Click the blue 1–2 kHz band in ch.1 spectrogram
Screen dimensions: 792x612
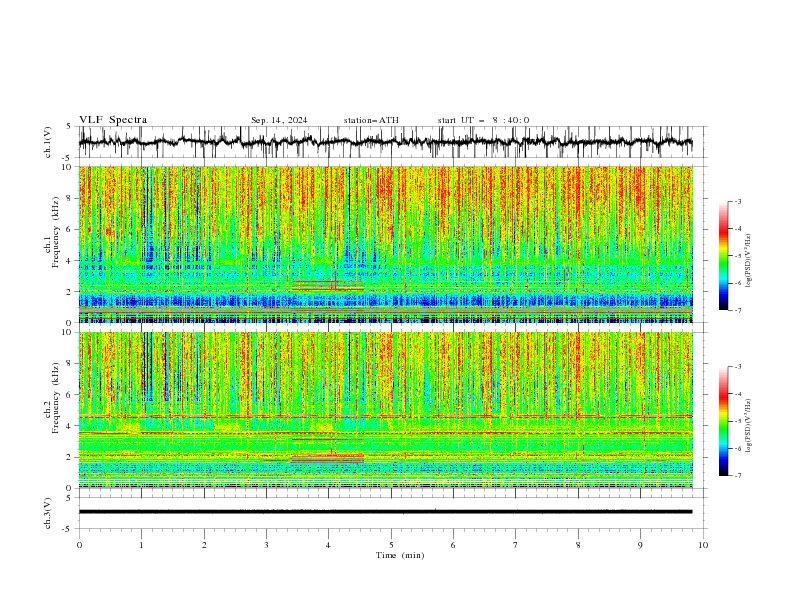(385, 301)
